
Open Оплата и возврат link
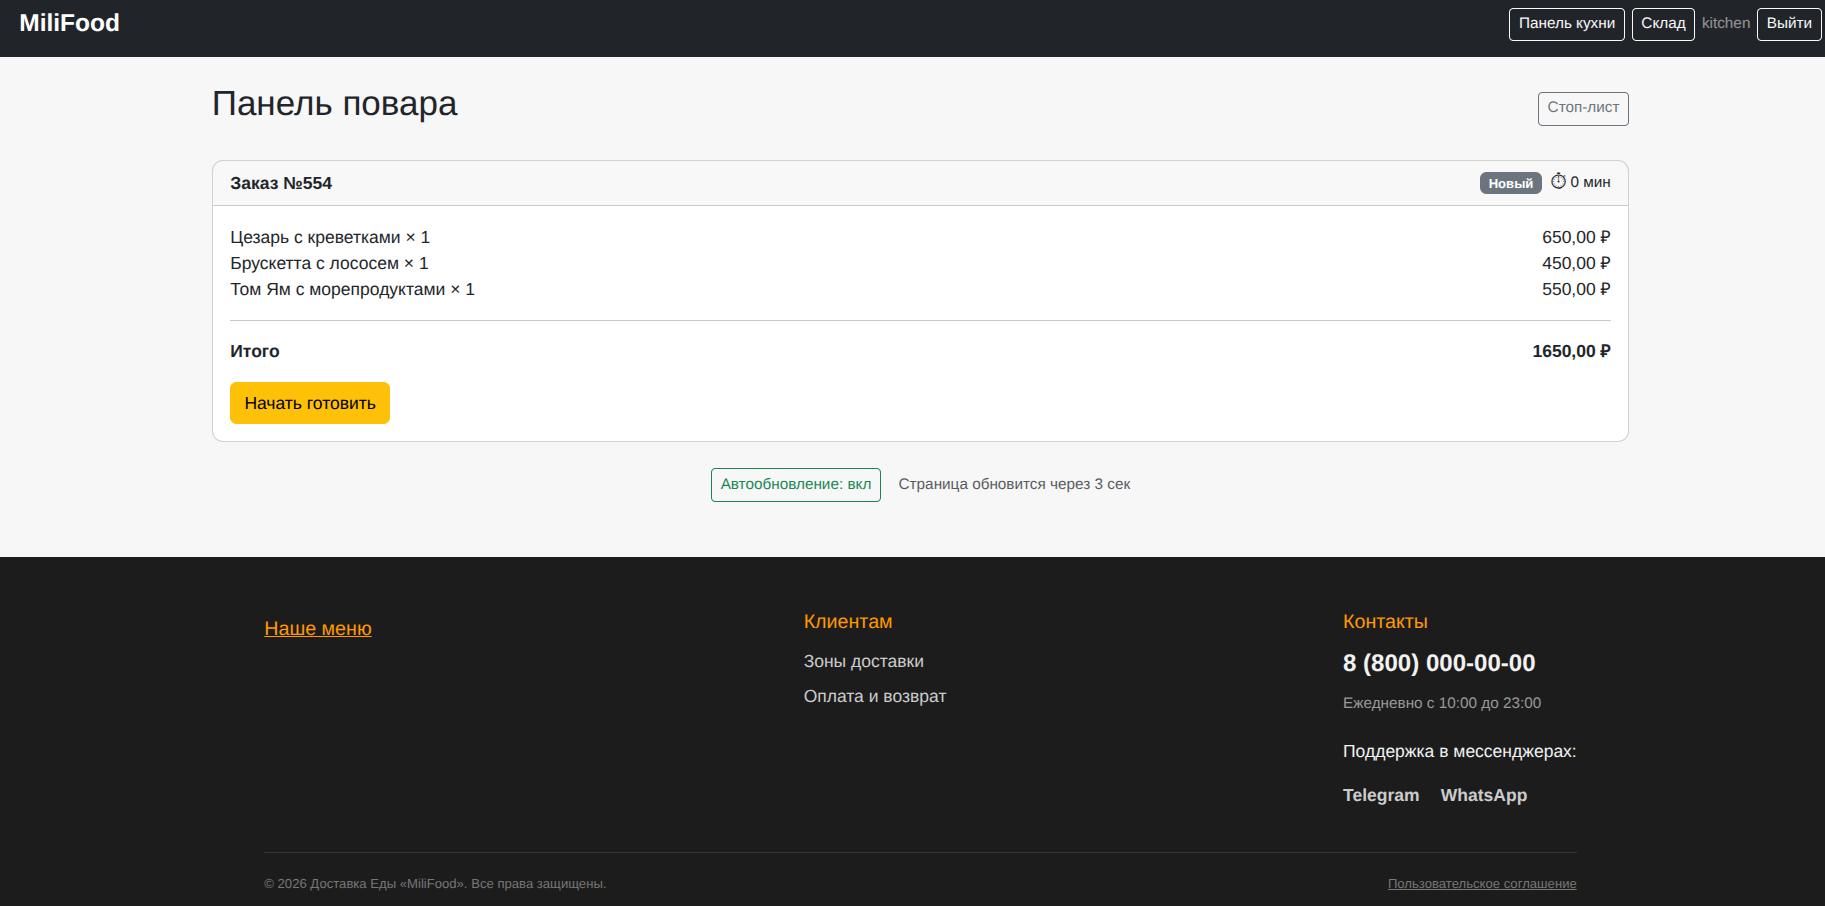click(x=875, y=696)
